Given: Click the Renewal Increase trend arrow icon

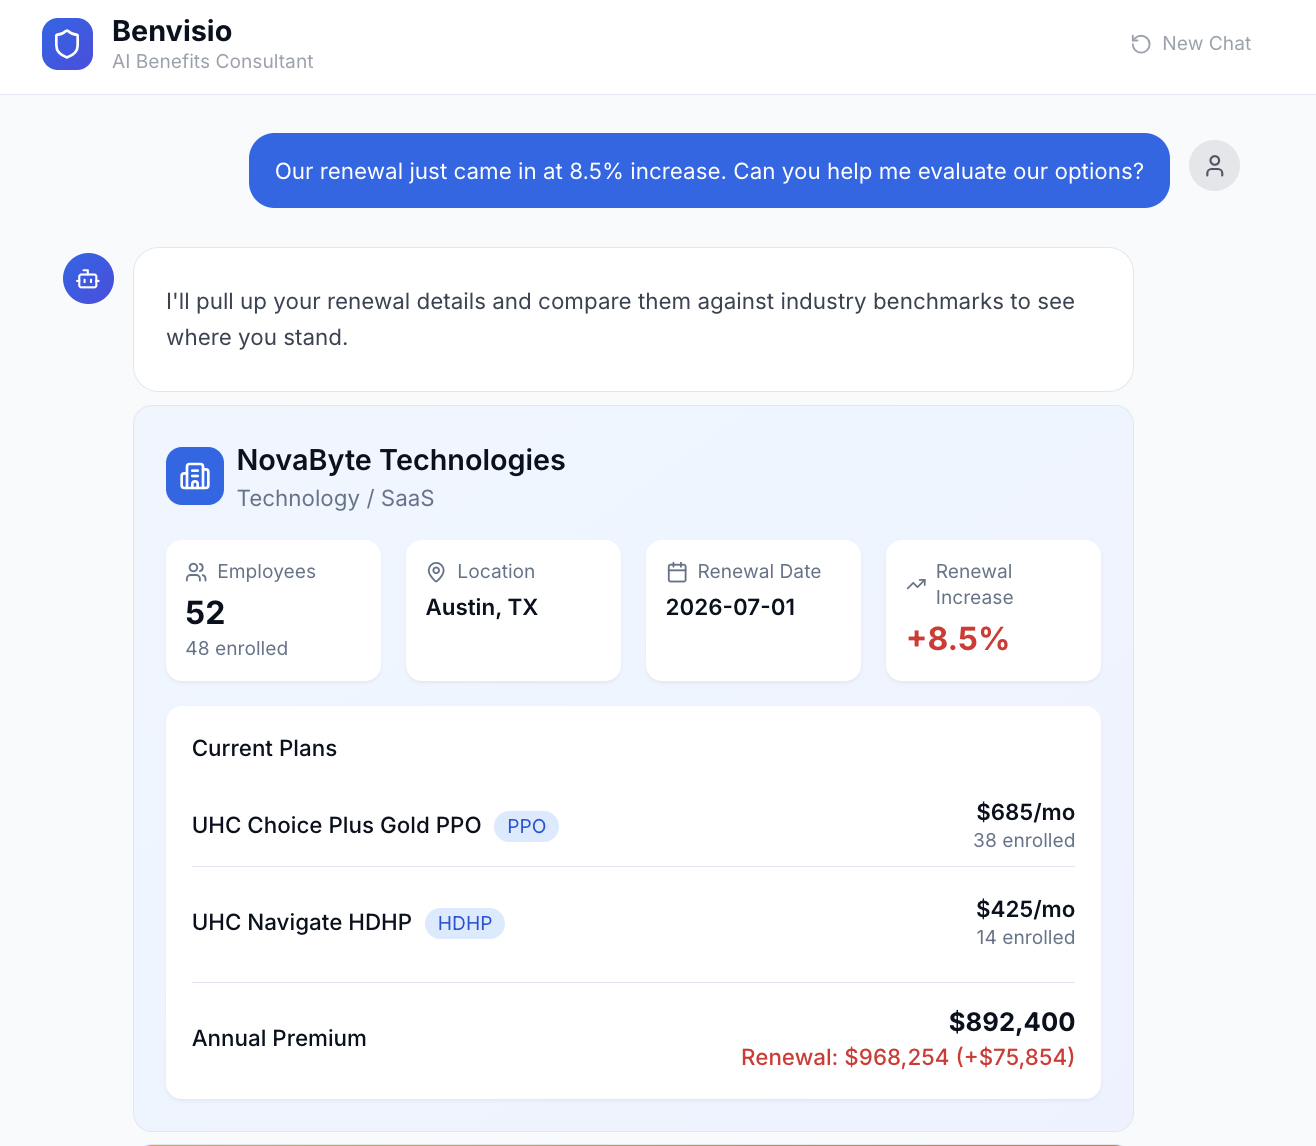Looking at the screenshot, I should (x=916, y=583).
